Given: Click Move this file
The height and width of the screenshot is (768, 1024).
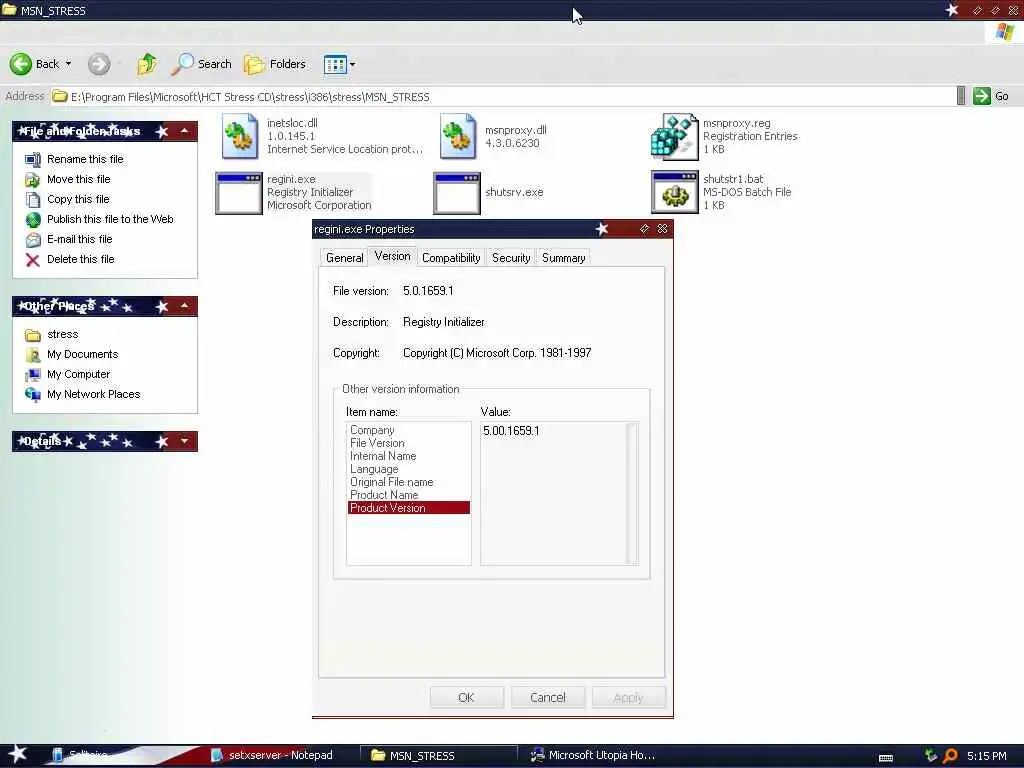Looking at the screenshot, I should (78, 179).
